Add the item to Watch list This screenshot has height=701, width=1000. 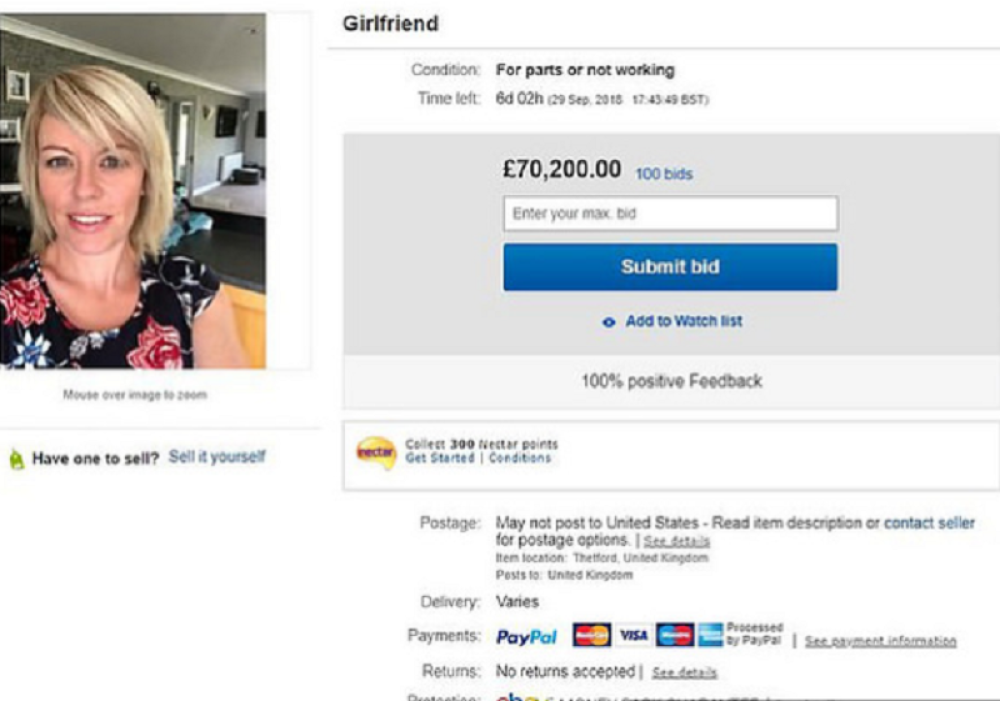[684, 322]
